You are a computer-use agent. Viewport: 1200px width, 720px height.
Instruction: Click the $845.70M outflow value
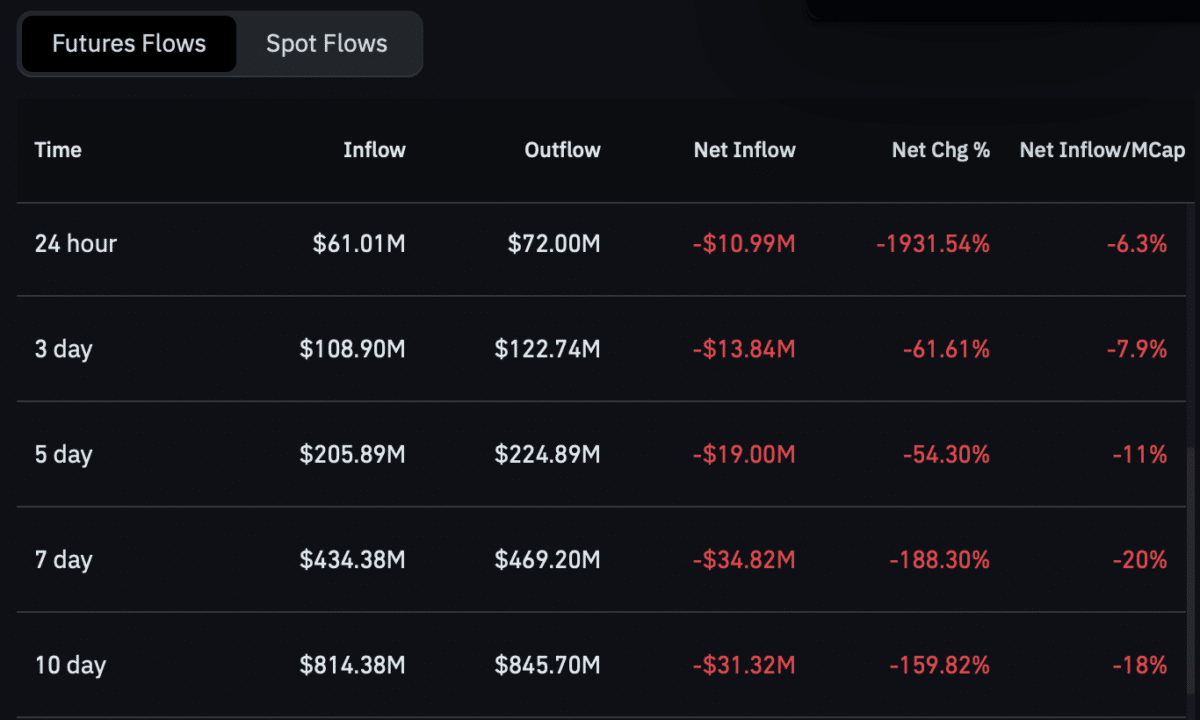[548, 665]
